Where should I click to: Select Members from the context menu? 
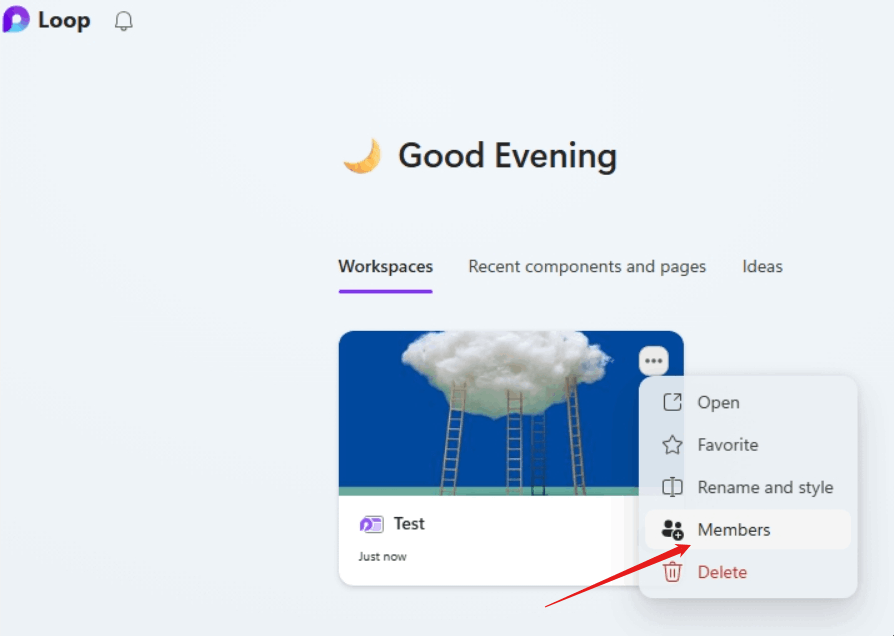point(747,530)
